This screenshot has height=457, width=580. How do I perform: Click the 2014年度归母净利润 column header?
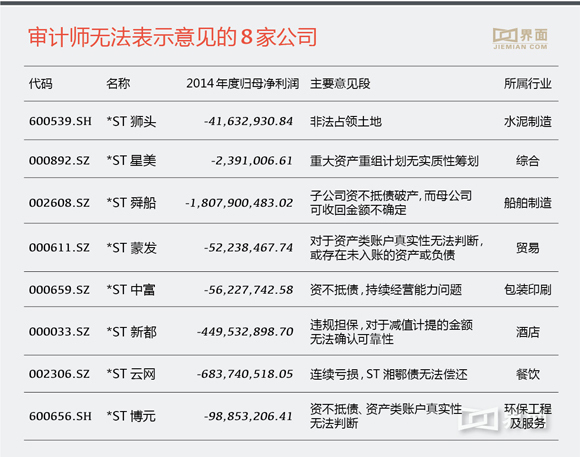pos(243,84)
